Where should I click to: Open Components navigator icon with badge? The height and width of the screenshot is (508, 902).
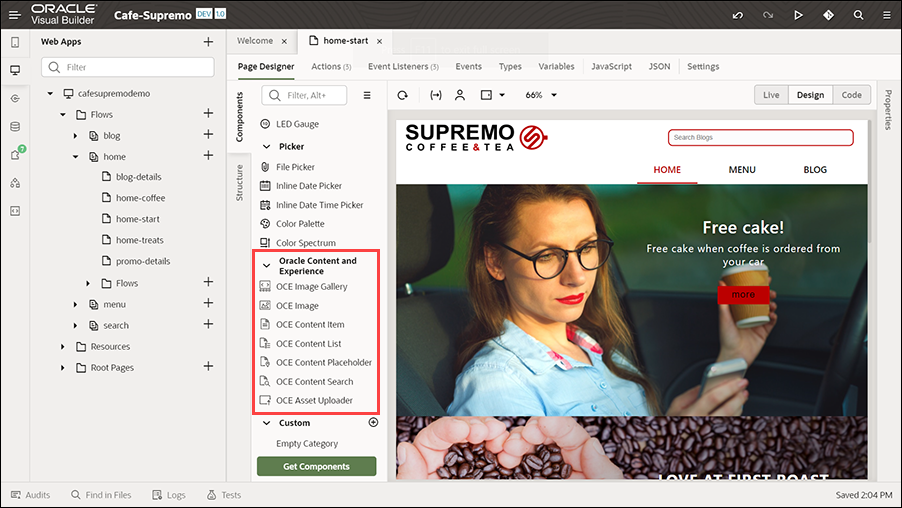click(16, 154)
